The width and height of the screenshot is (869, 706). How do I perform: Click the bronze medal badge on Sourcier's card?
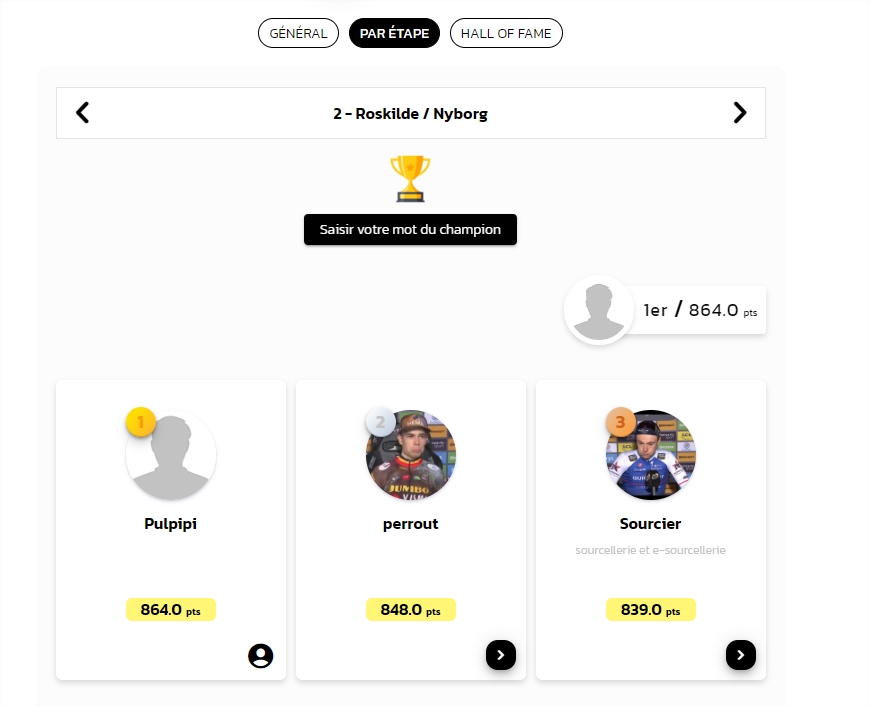point(621,422)
